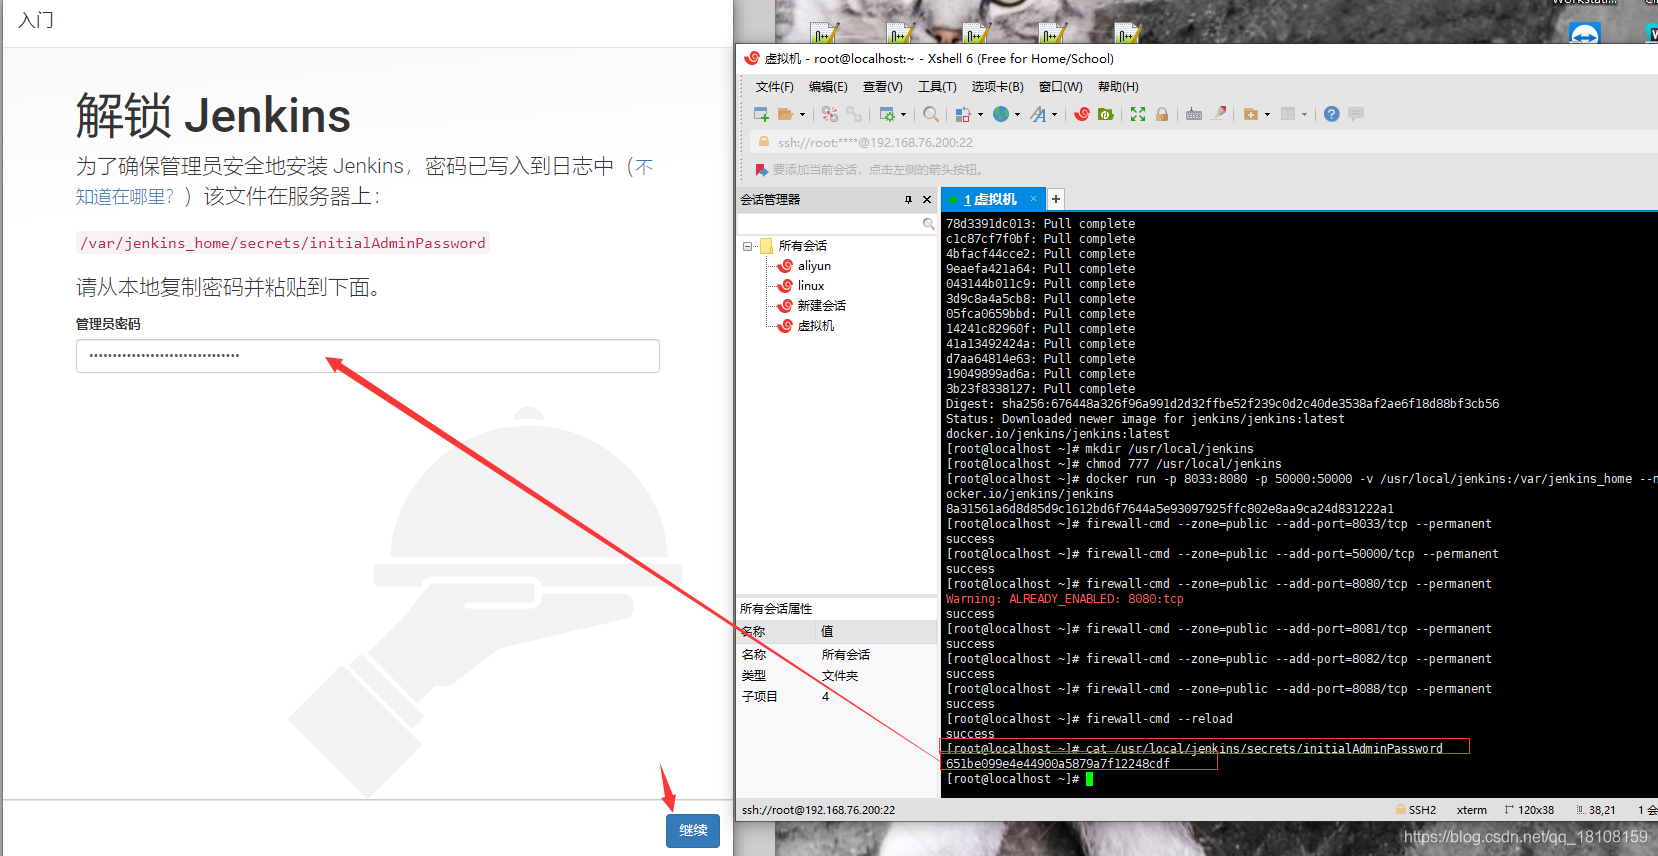The image size is (1658, 856).
Task: Open the 选项卡(B) menu
Action: tap(997, 87)
